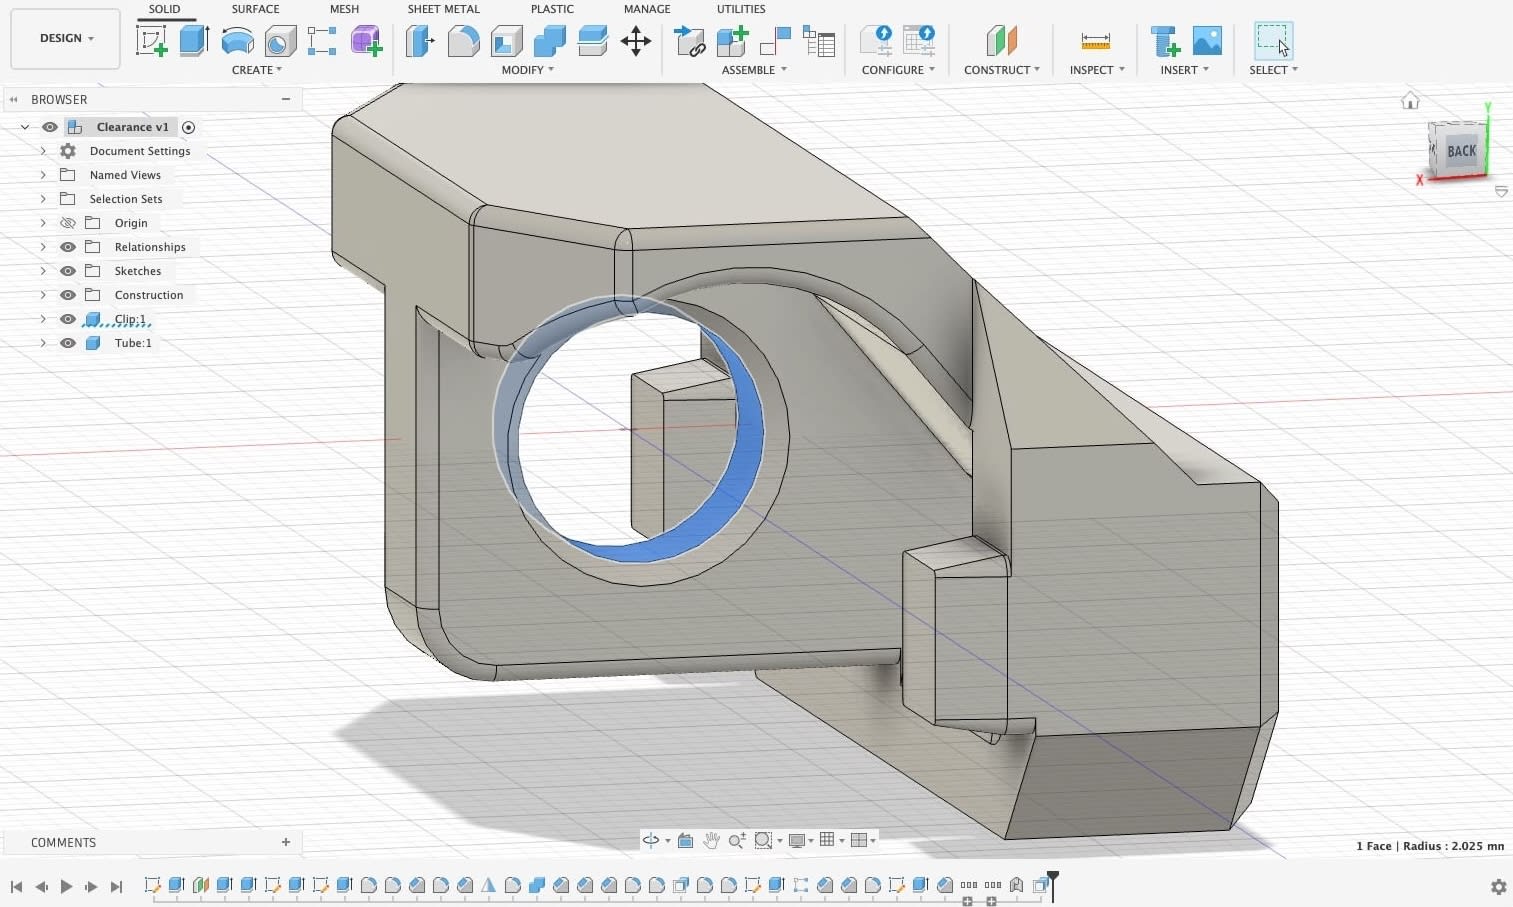Open the CONFIGURE dropdown menu

tap(899, 70)
